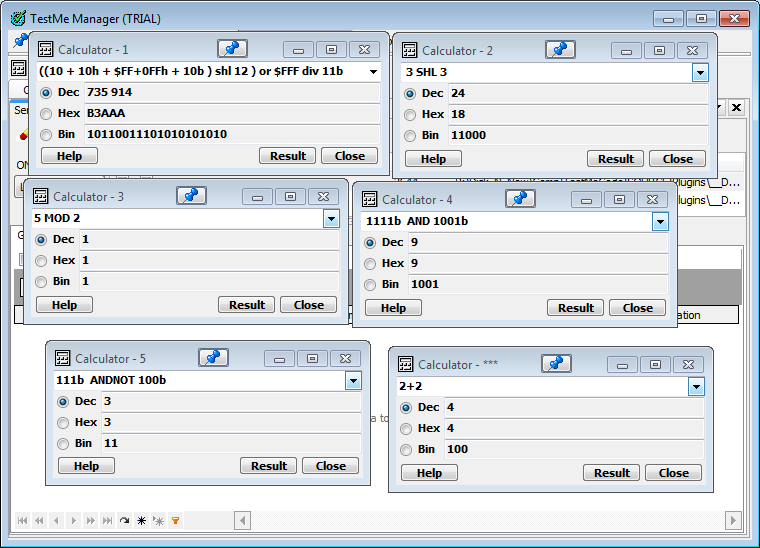Select Bin radio button in Calculator - 4
Image resolution: width=760 pixels, height=548 pixels.
coord(371,285)
